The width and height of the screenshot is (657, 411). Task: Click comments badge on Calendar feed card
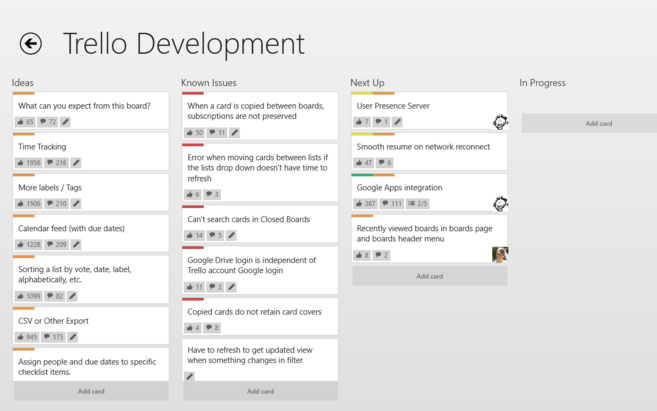coord(57,244)
